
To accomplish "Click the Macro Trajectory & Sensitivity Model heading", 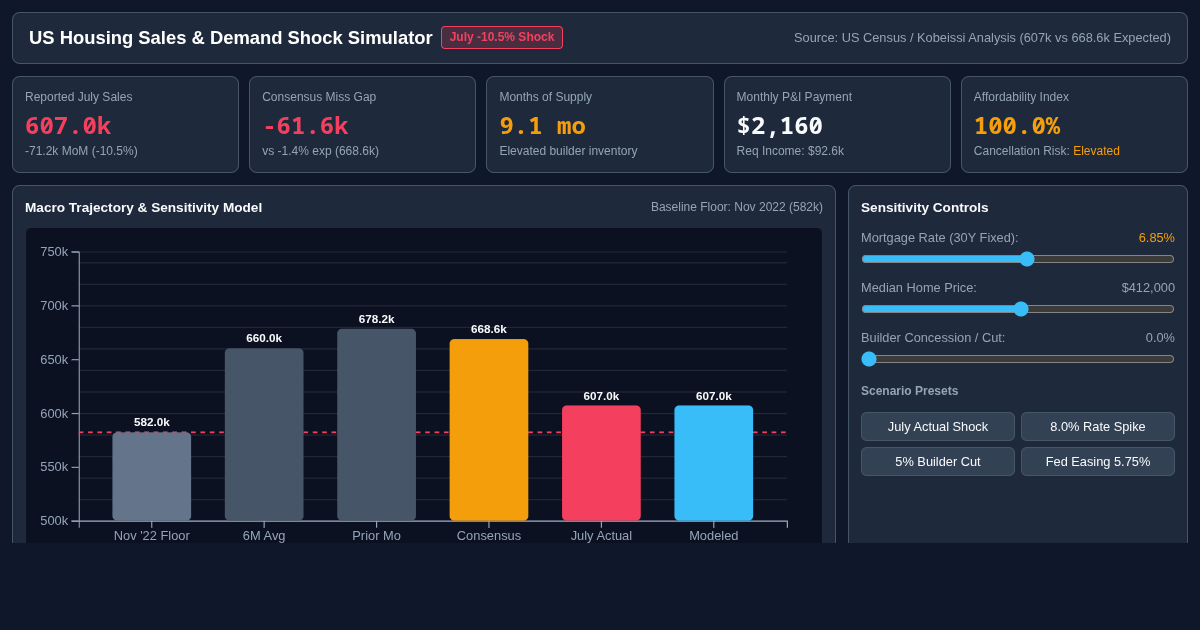I will 143,207.
